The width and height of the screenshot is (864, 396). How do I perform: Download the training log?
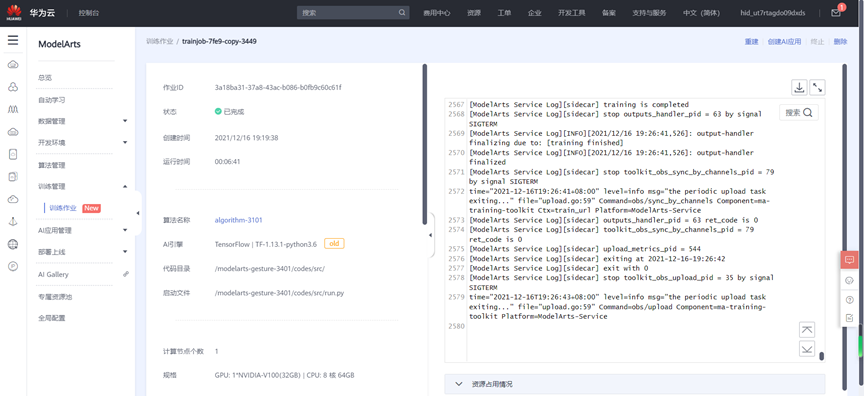[x=799, y=87]
